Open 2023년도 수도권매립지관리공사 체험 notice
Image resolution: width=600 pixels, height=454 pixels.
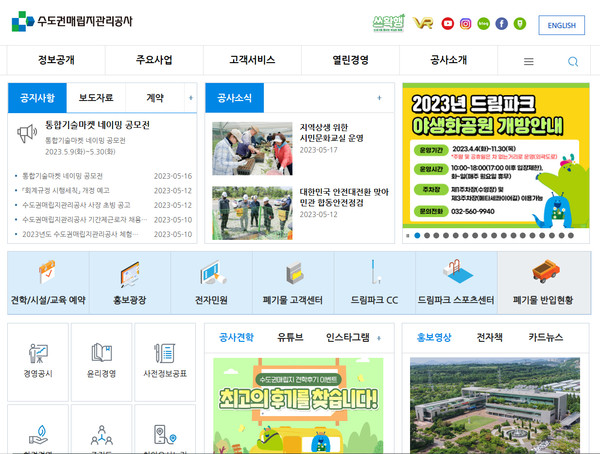pyautogui.click(x=80, y=234)
